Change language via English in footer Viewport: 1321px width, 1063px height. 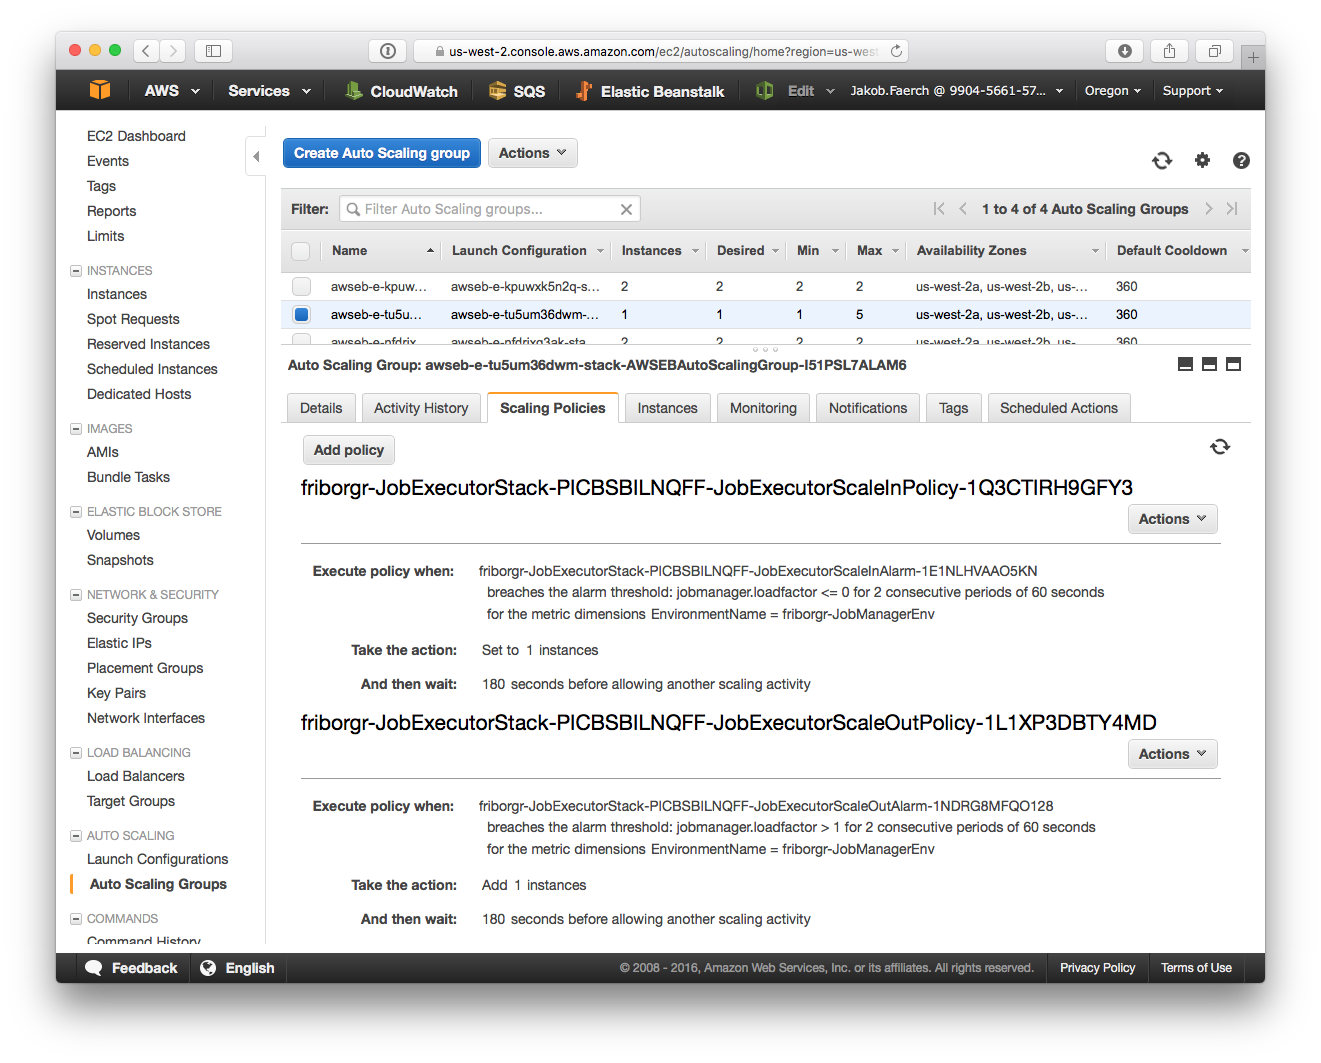click(238, 968)
